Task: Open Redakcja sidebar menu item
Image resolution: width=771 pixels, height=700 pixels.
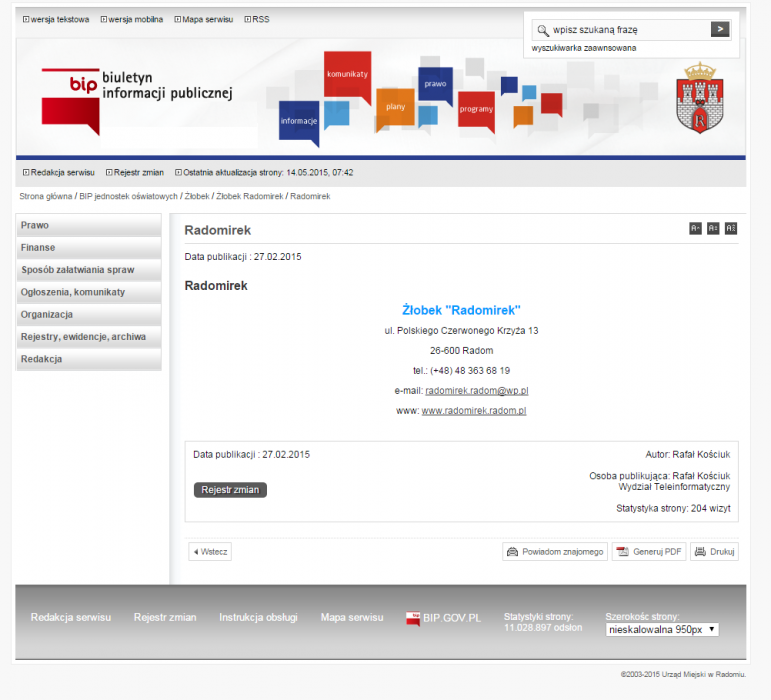Action: (x=89, y=359)
